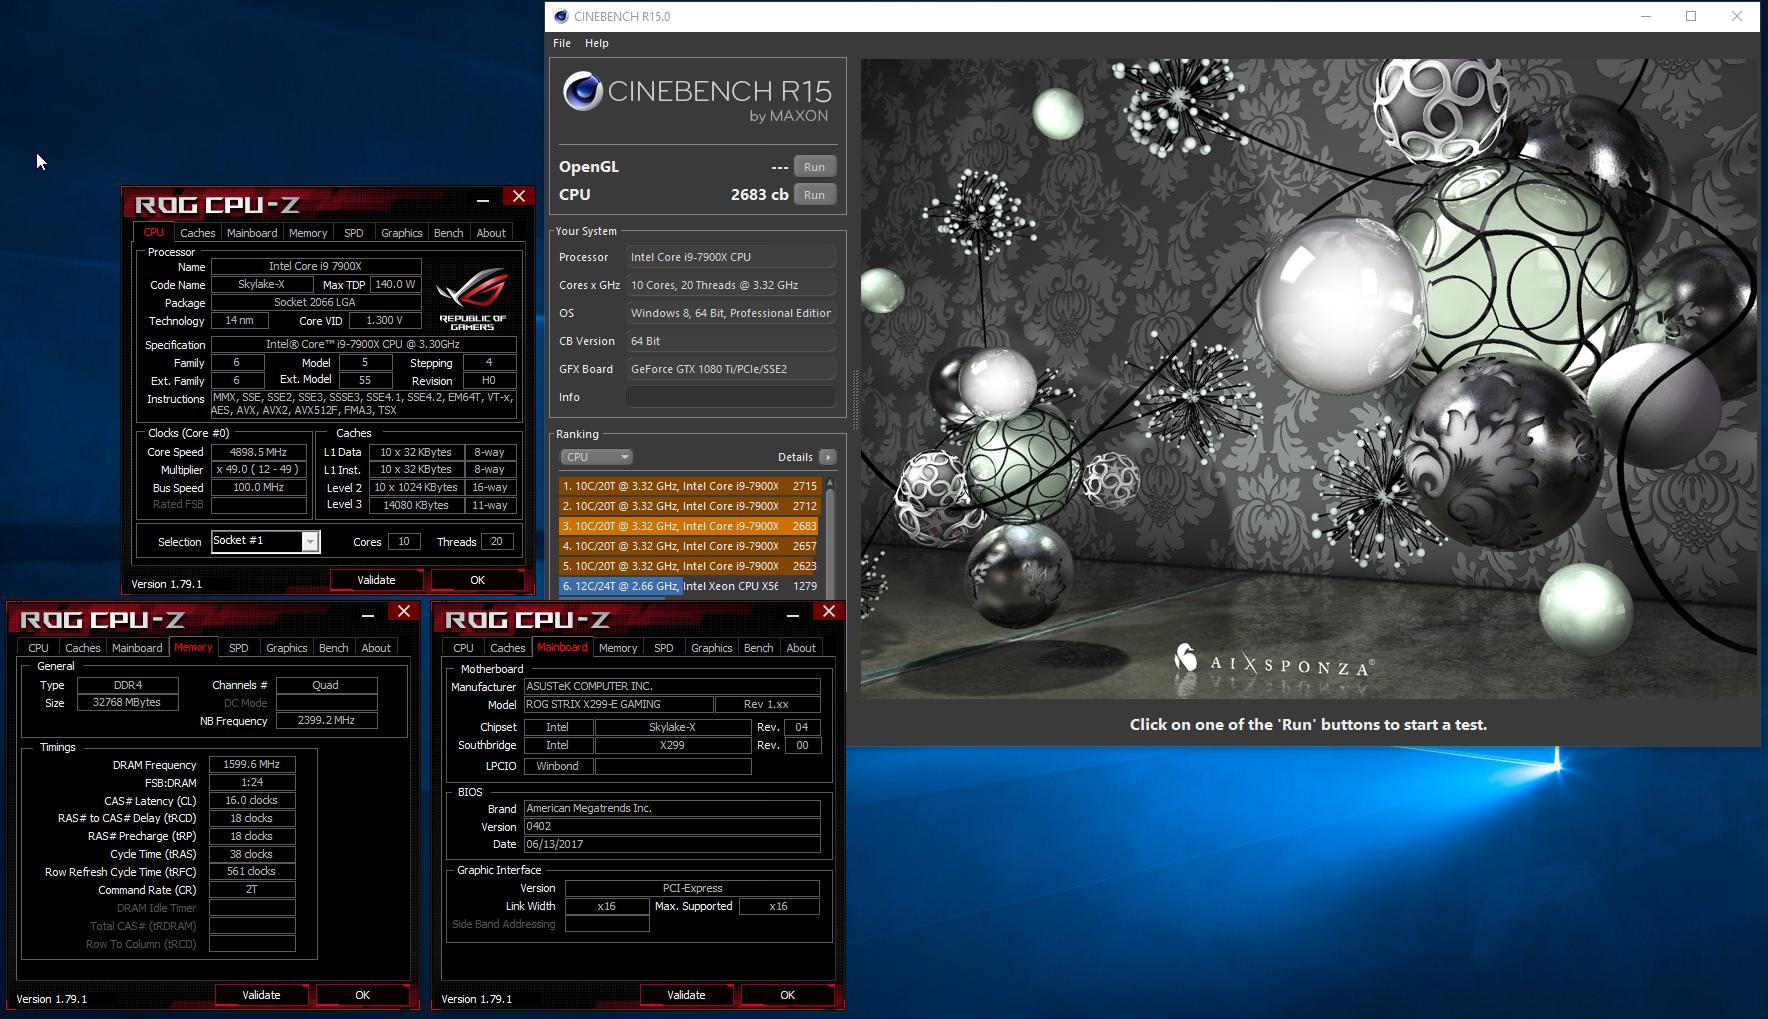Open the CPU ranking type dropdown

[596, 457]
